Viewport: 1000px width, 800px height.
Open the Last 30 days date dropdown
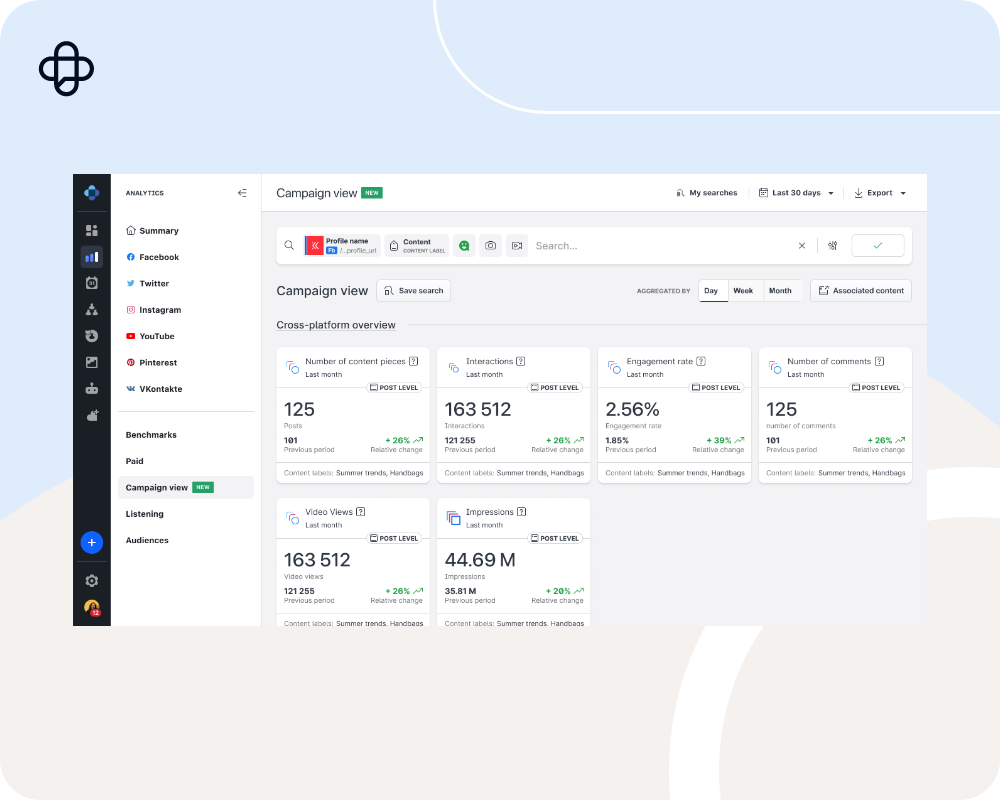796,193
